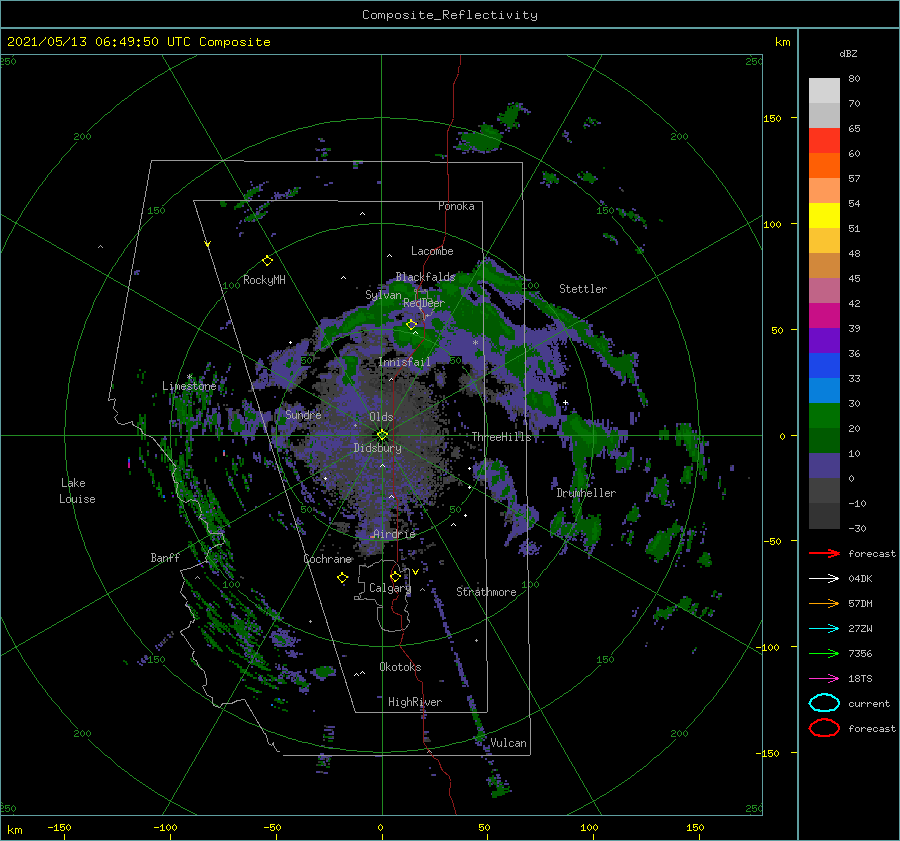The height and width of the screenshot is (841, 900).
Task: Click the Limestone label
Action: coord(189,386)
